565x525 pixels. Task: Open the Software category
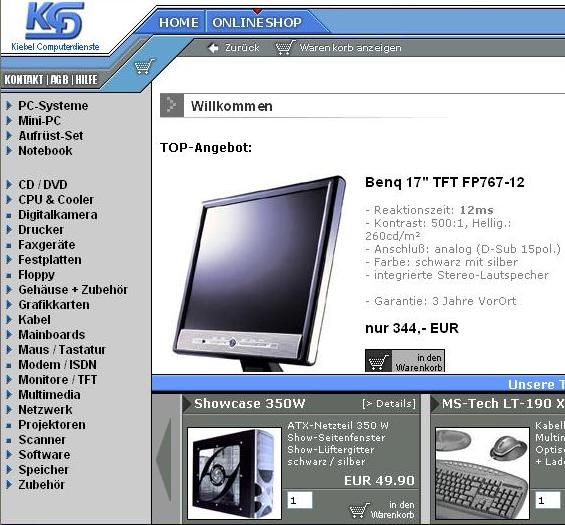[44, 454]
